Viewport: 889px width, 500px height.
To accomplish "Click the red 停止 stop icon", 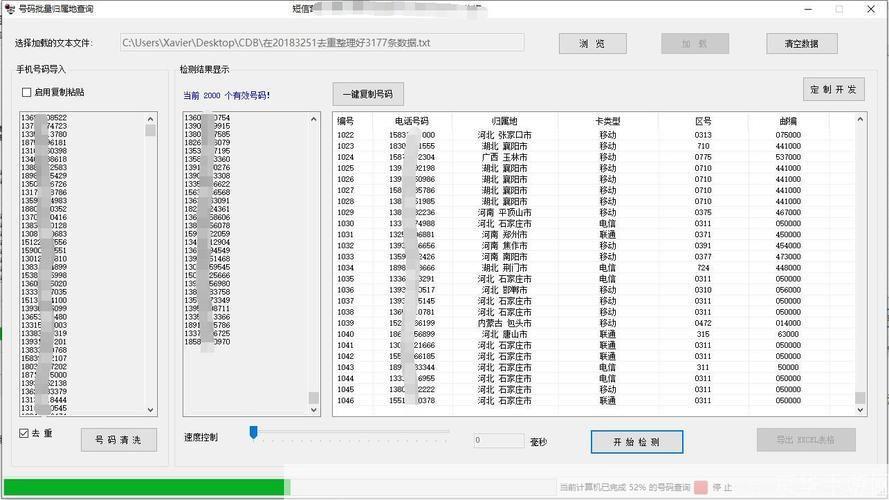I will [701, 487].
